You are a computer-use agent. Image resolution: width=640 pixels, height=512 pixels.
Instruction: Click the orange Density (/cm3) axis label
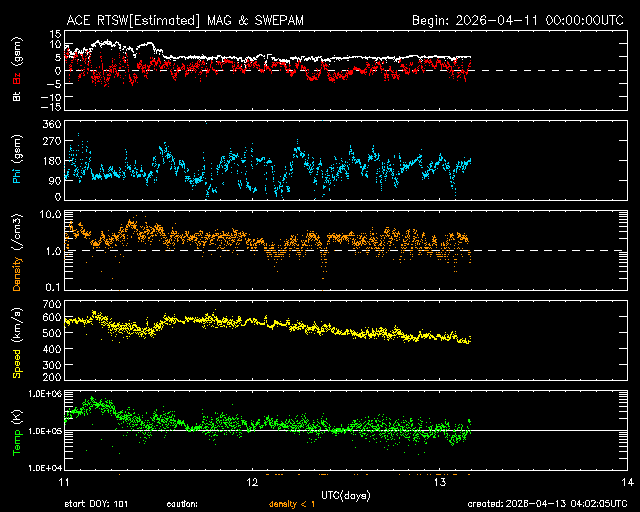[15, 255]
